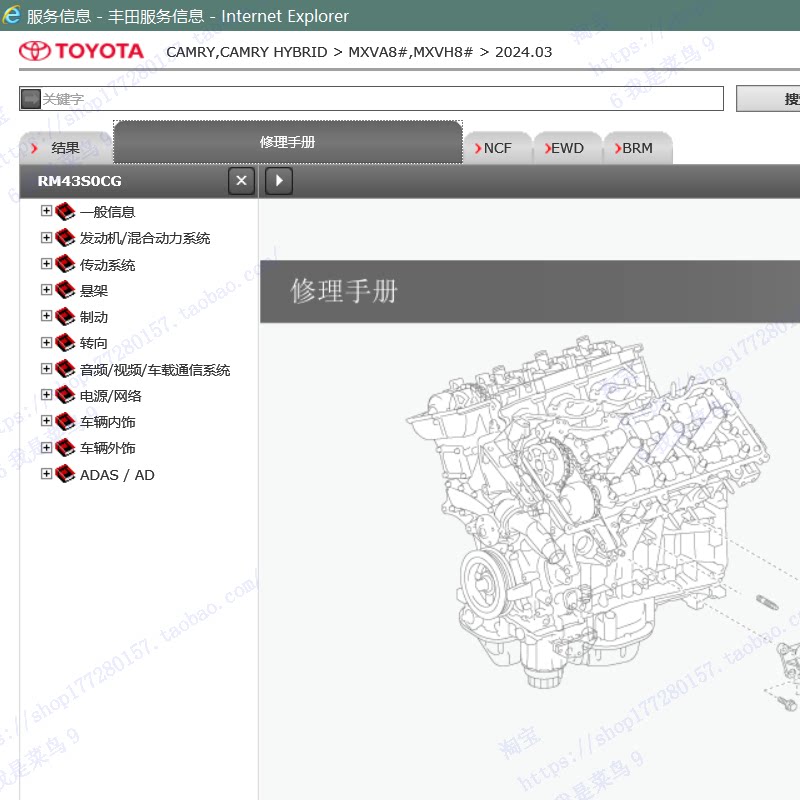800x800 pixels.
Task: Click the red book icon beside 车辆内饰
Action: pyautogui.click(x=65, y=421)
